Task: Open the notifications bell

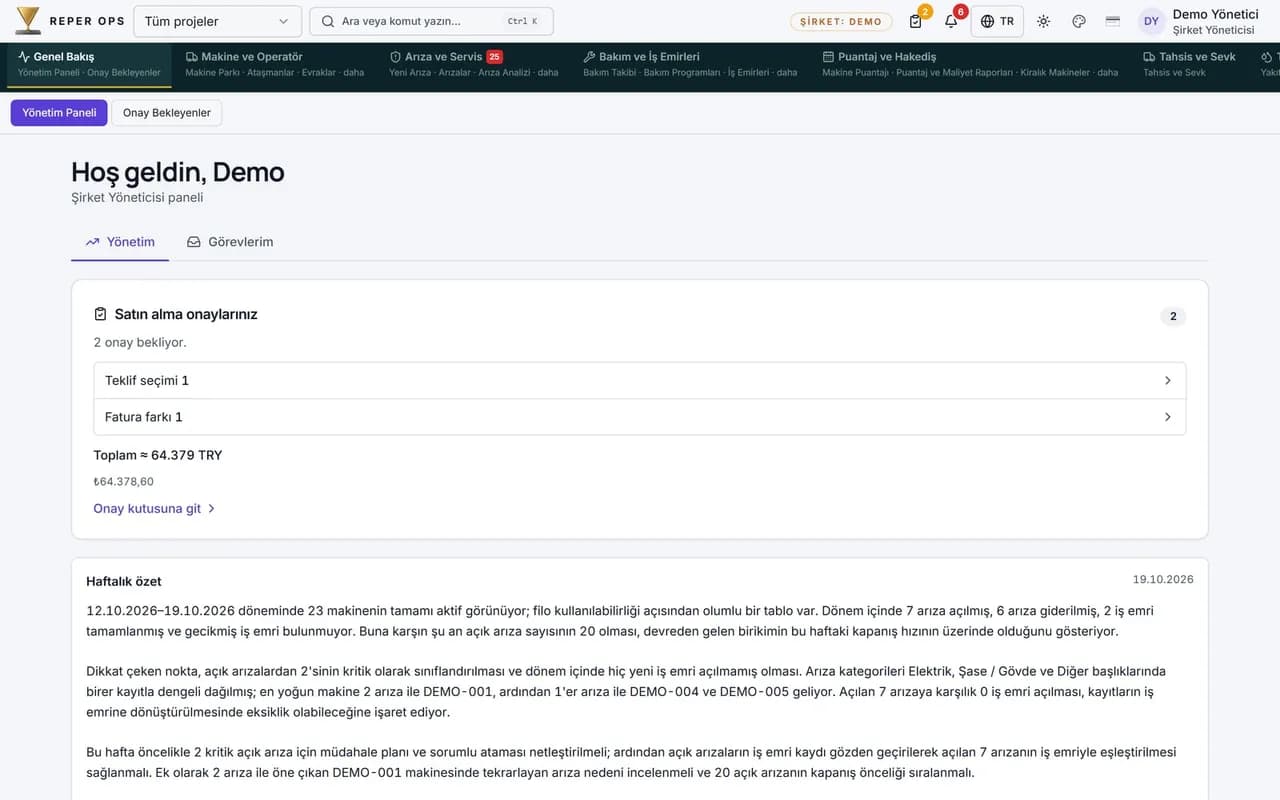Action: pyautogui.click(x=951, y=21)
